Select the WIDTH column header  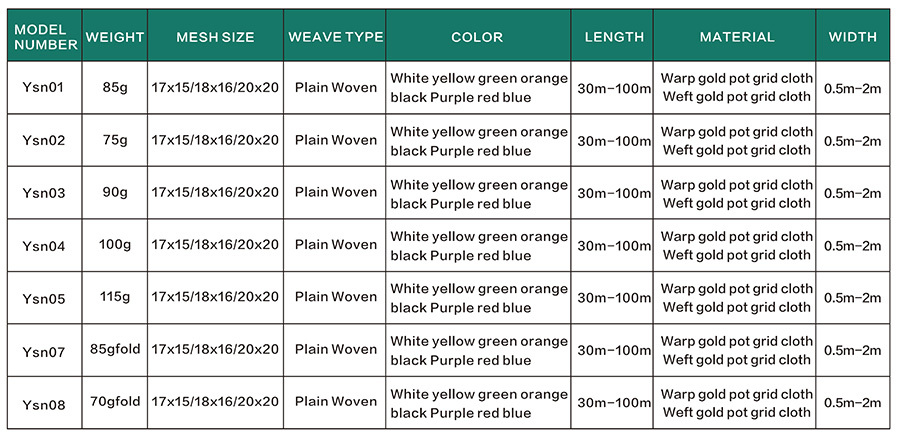[x=853, y=36]
